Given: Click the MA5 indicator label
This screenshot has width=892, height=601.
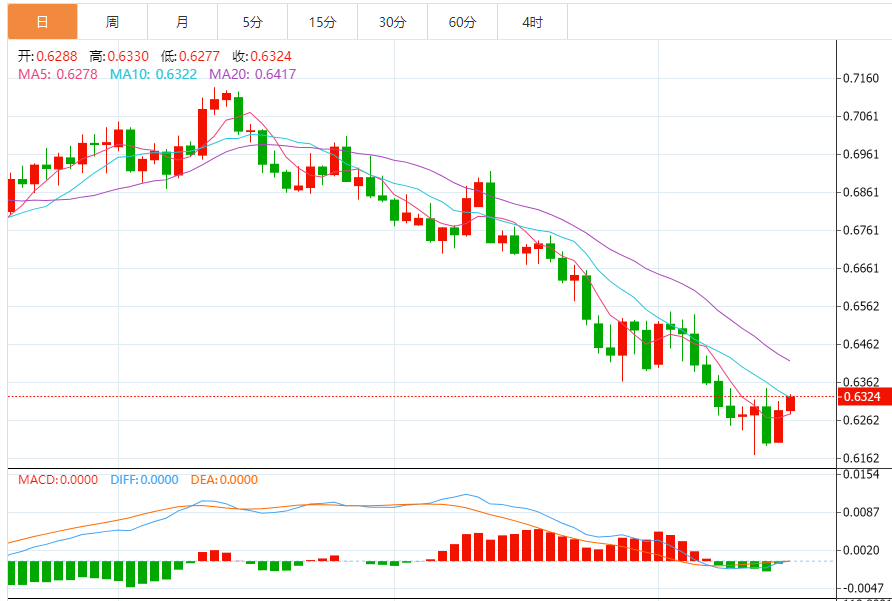Looking at the screenshot, I should pos(57,74).
